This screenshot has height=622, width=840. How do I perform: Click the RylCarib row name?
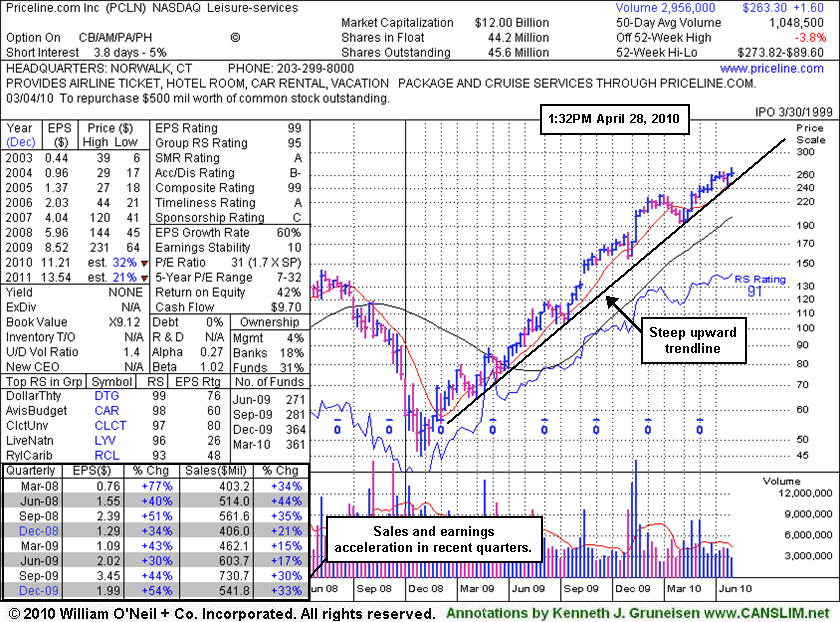pos(29,456)
